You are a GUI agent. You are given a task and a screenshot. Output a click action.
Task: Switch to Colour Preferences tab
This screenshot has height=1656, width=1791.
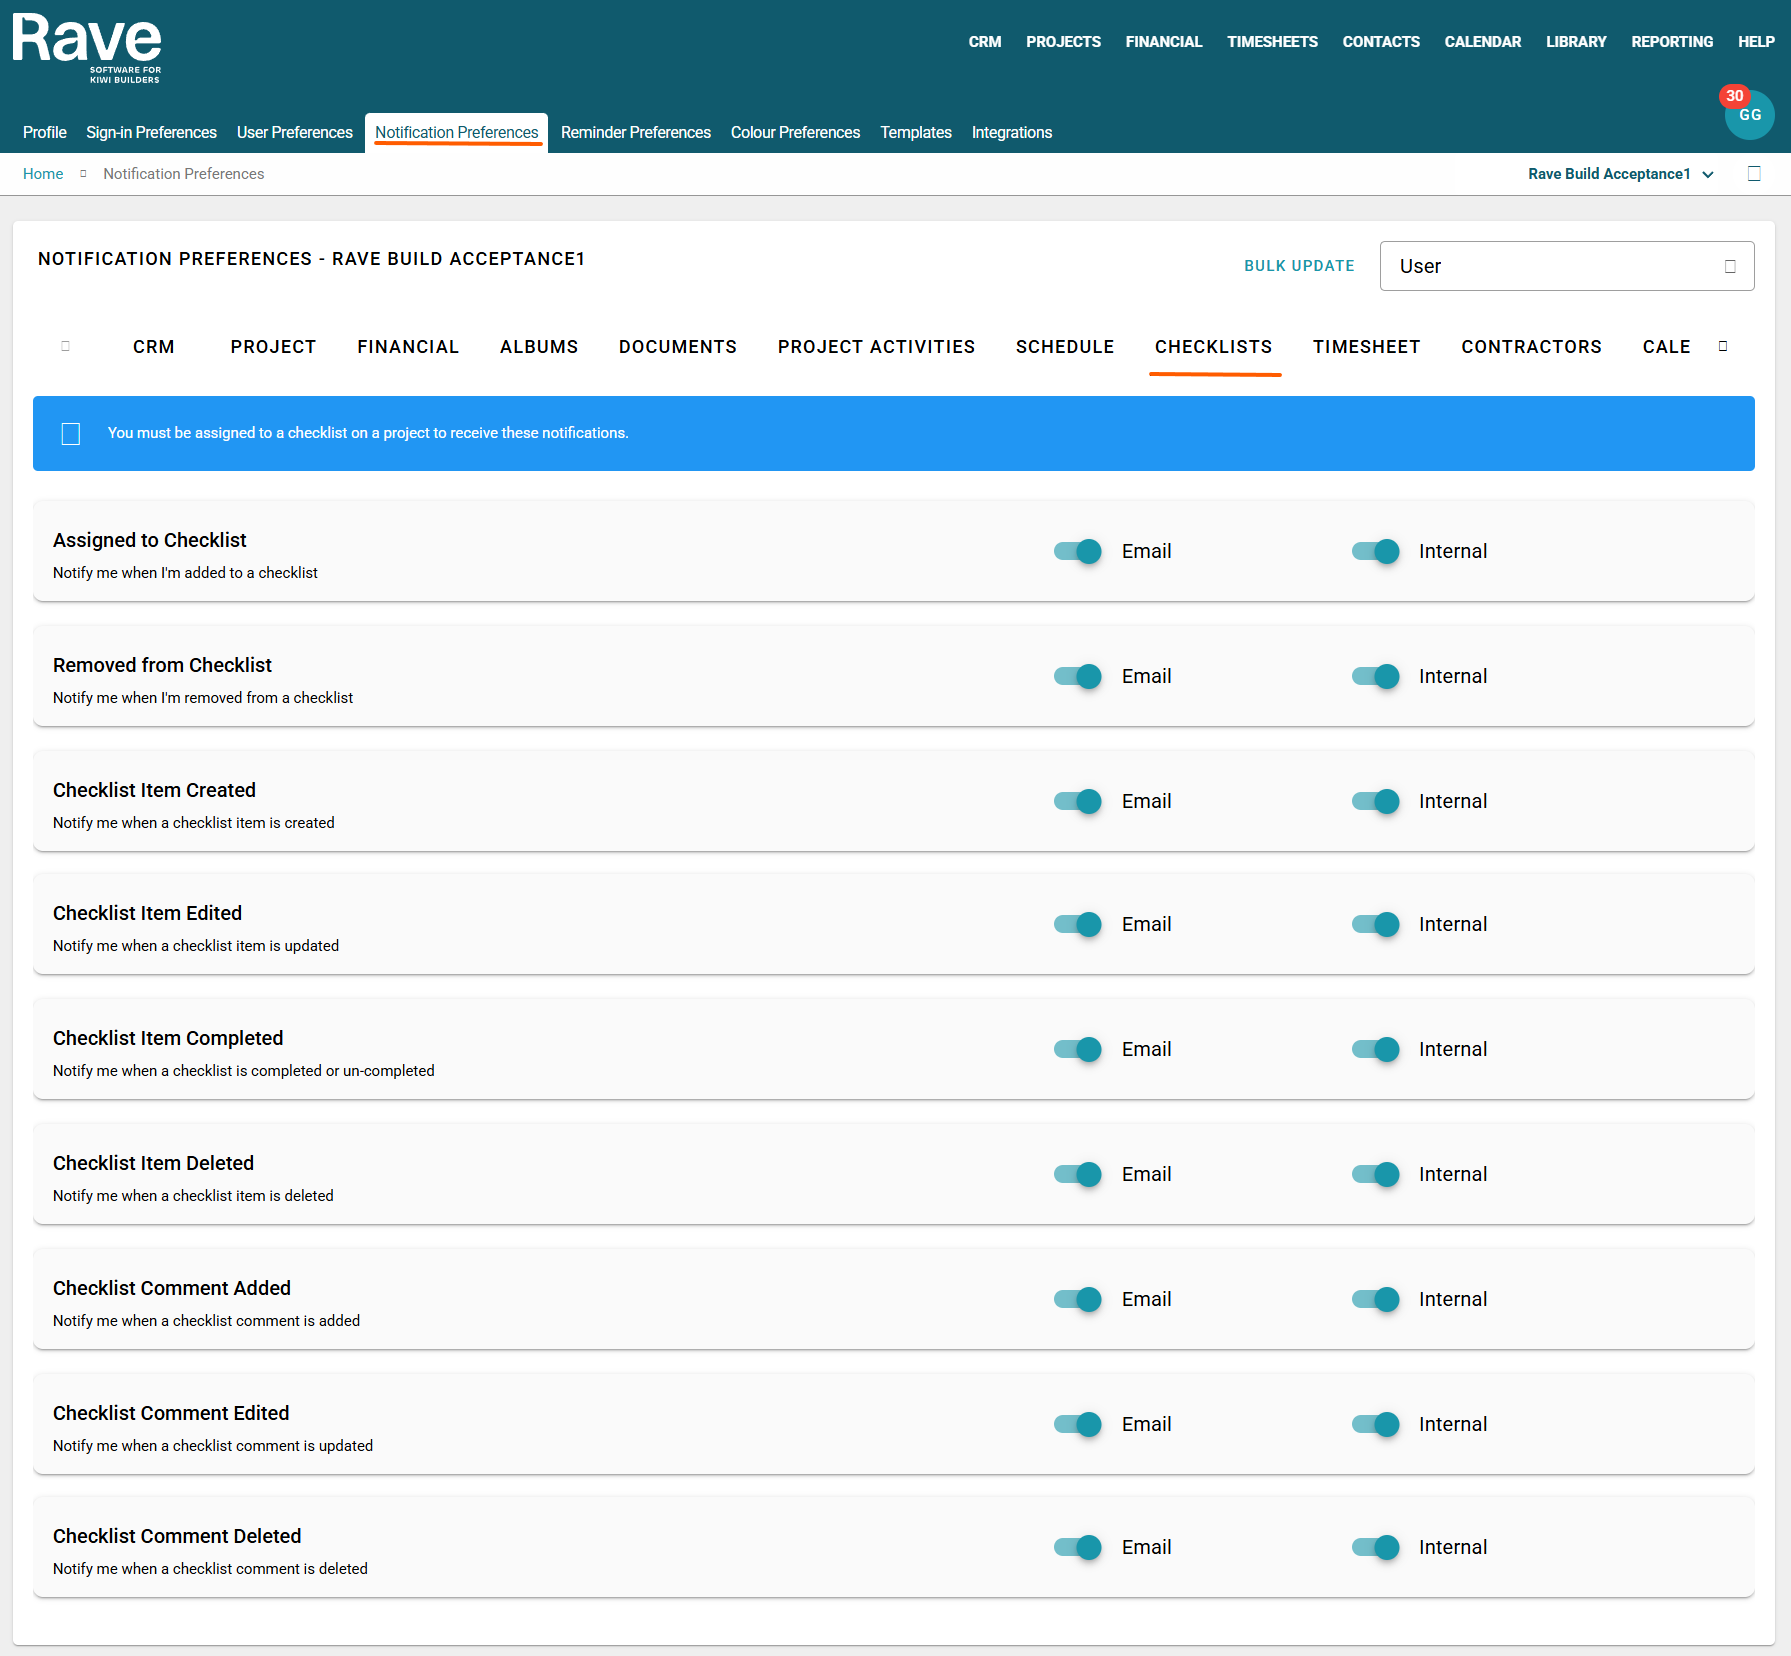(795, 133)
